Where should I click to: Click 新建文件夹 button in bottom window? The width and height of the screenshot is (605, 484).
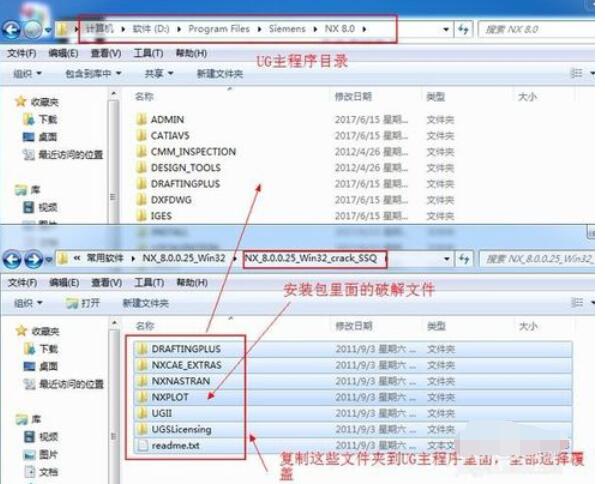146,303
